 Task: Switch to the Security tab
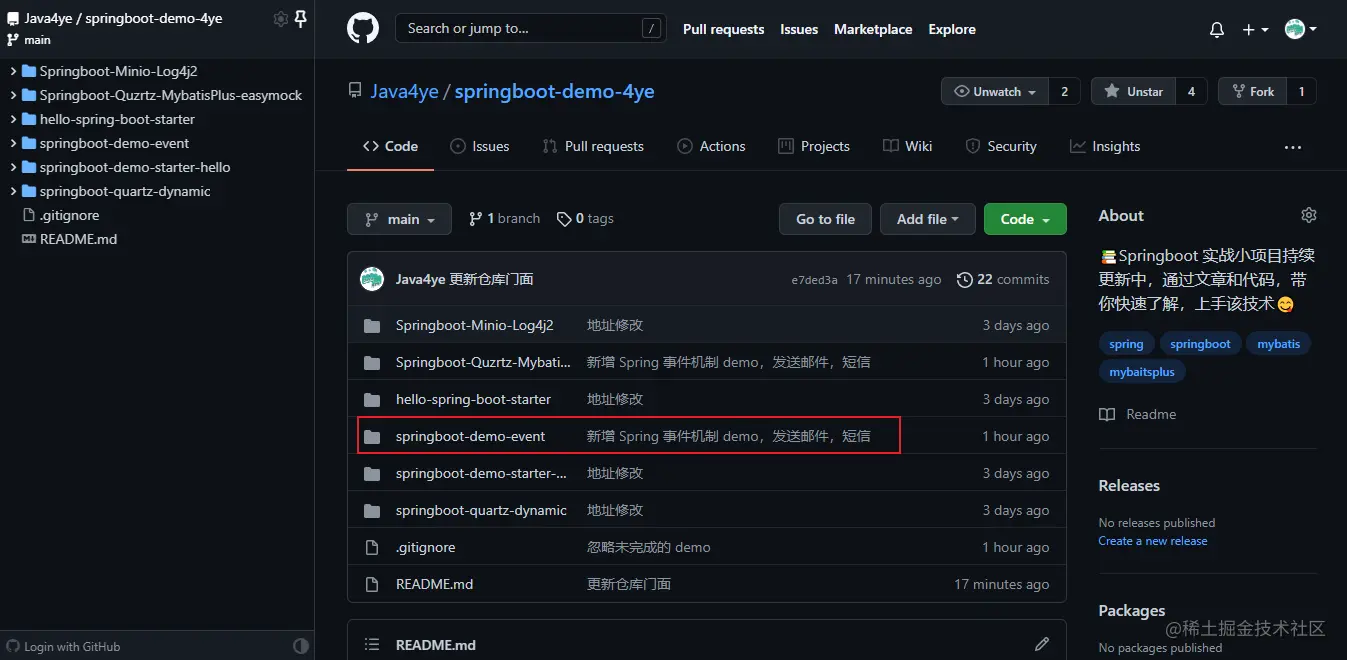(x=1001, y=146)
